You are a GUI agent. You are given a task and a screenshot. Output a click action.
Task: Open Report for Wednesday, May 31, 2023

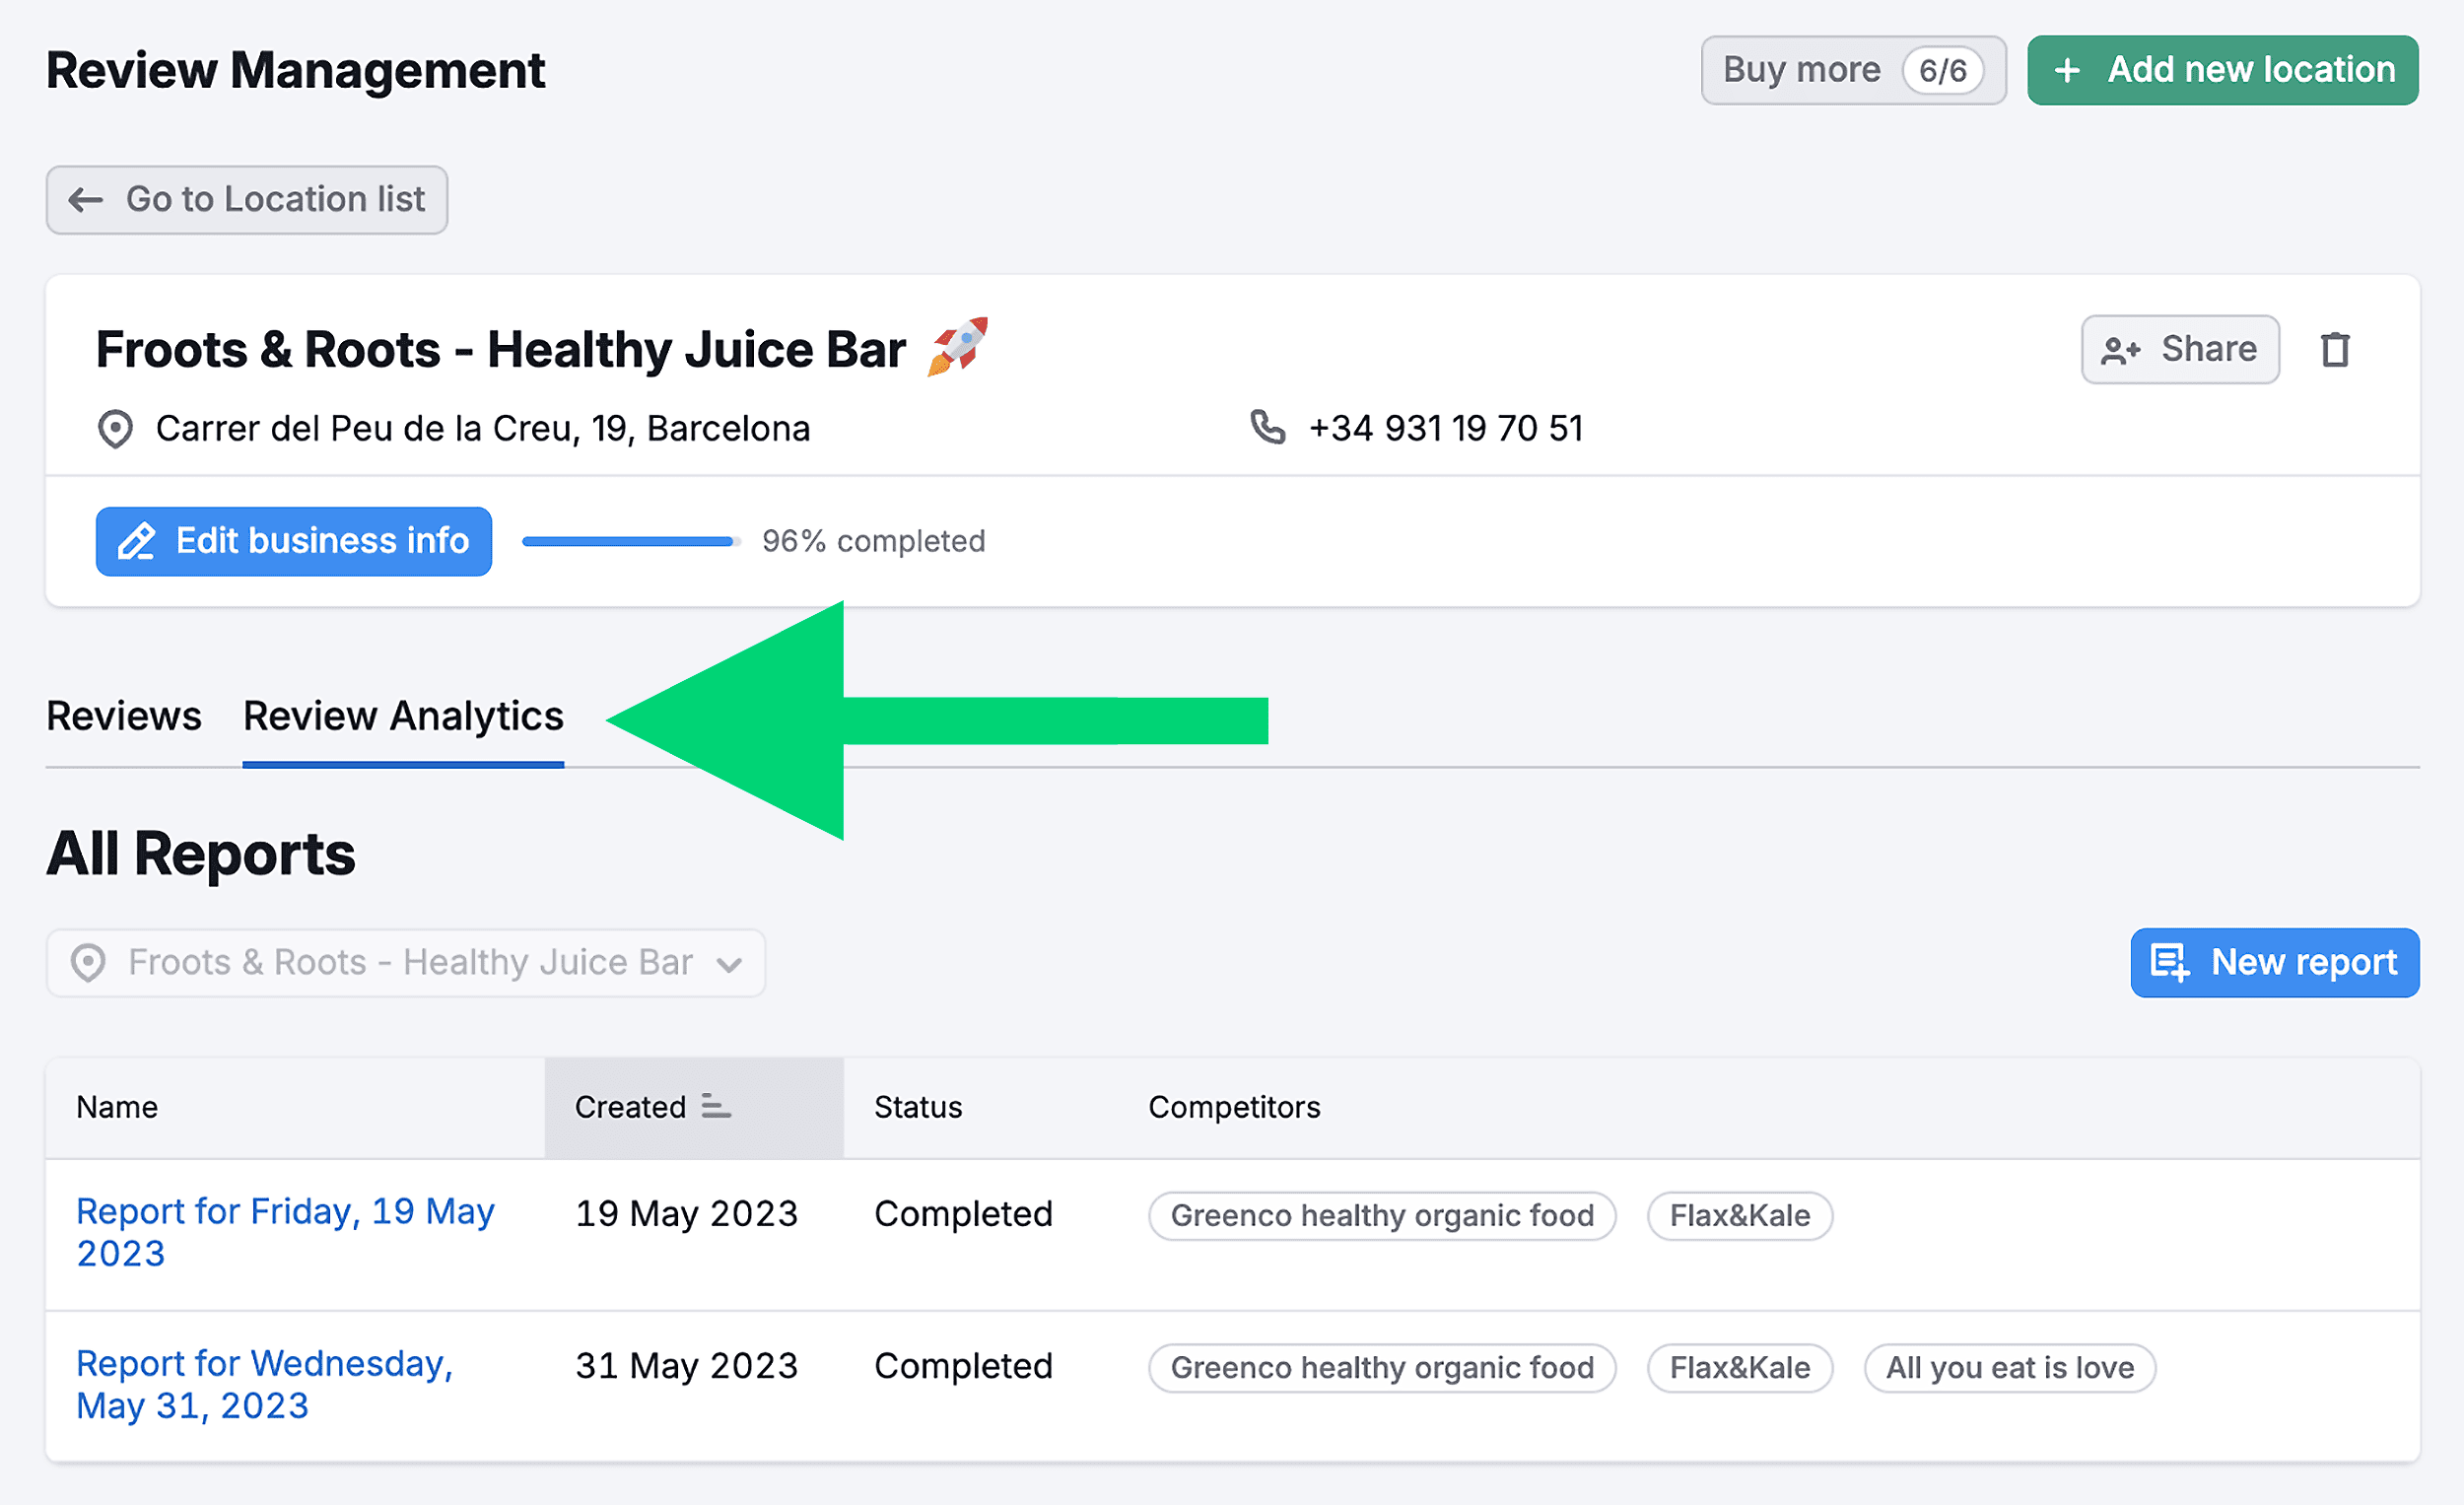tap(265, 1384)
